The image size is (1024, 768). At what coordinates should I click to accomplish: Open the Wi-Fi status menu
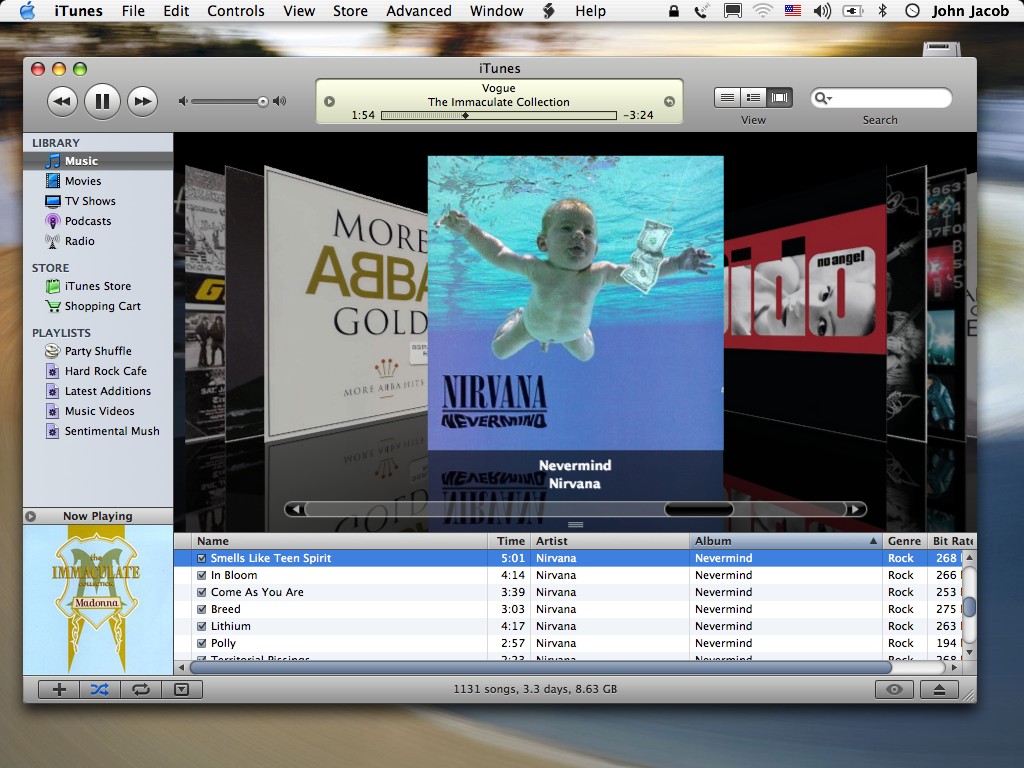[x=762, y=11]
